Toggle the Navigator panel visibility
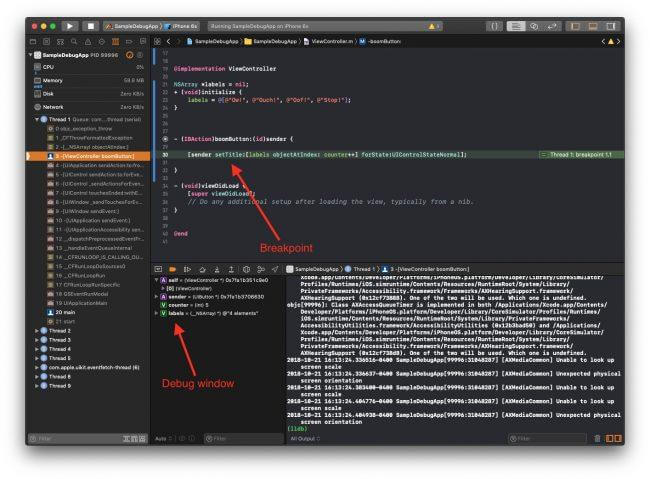Viewport: 650px width, 479px height. 575,26
